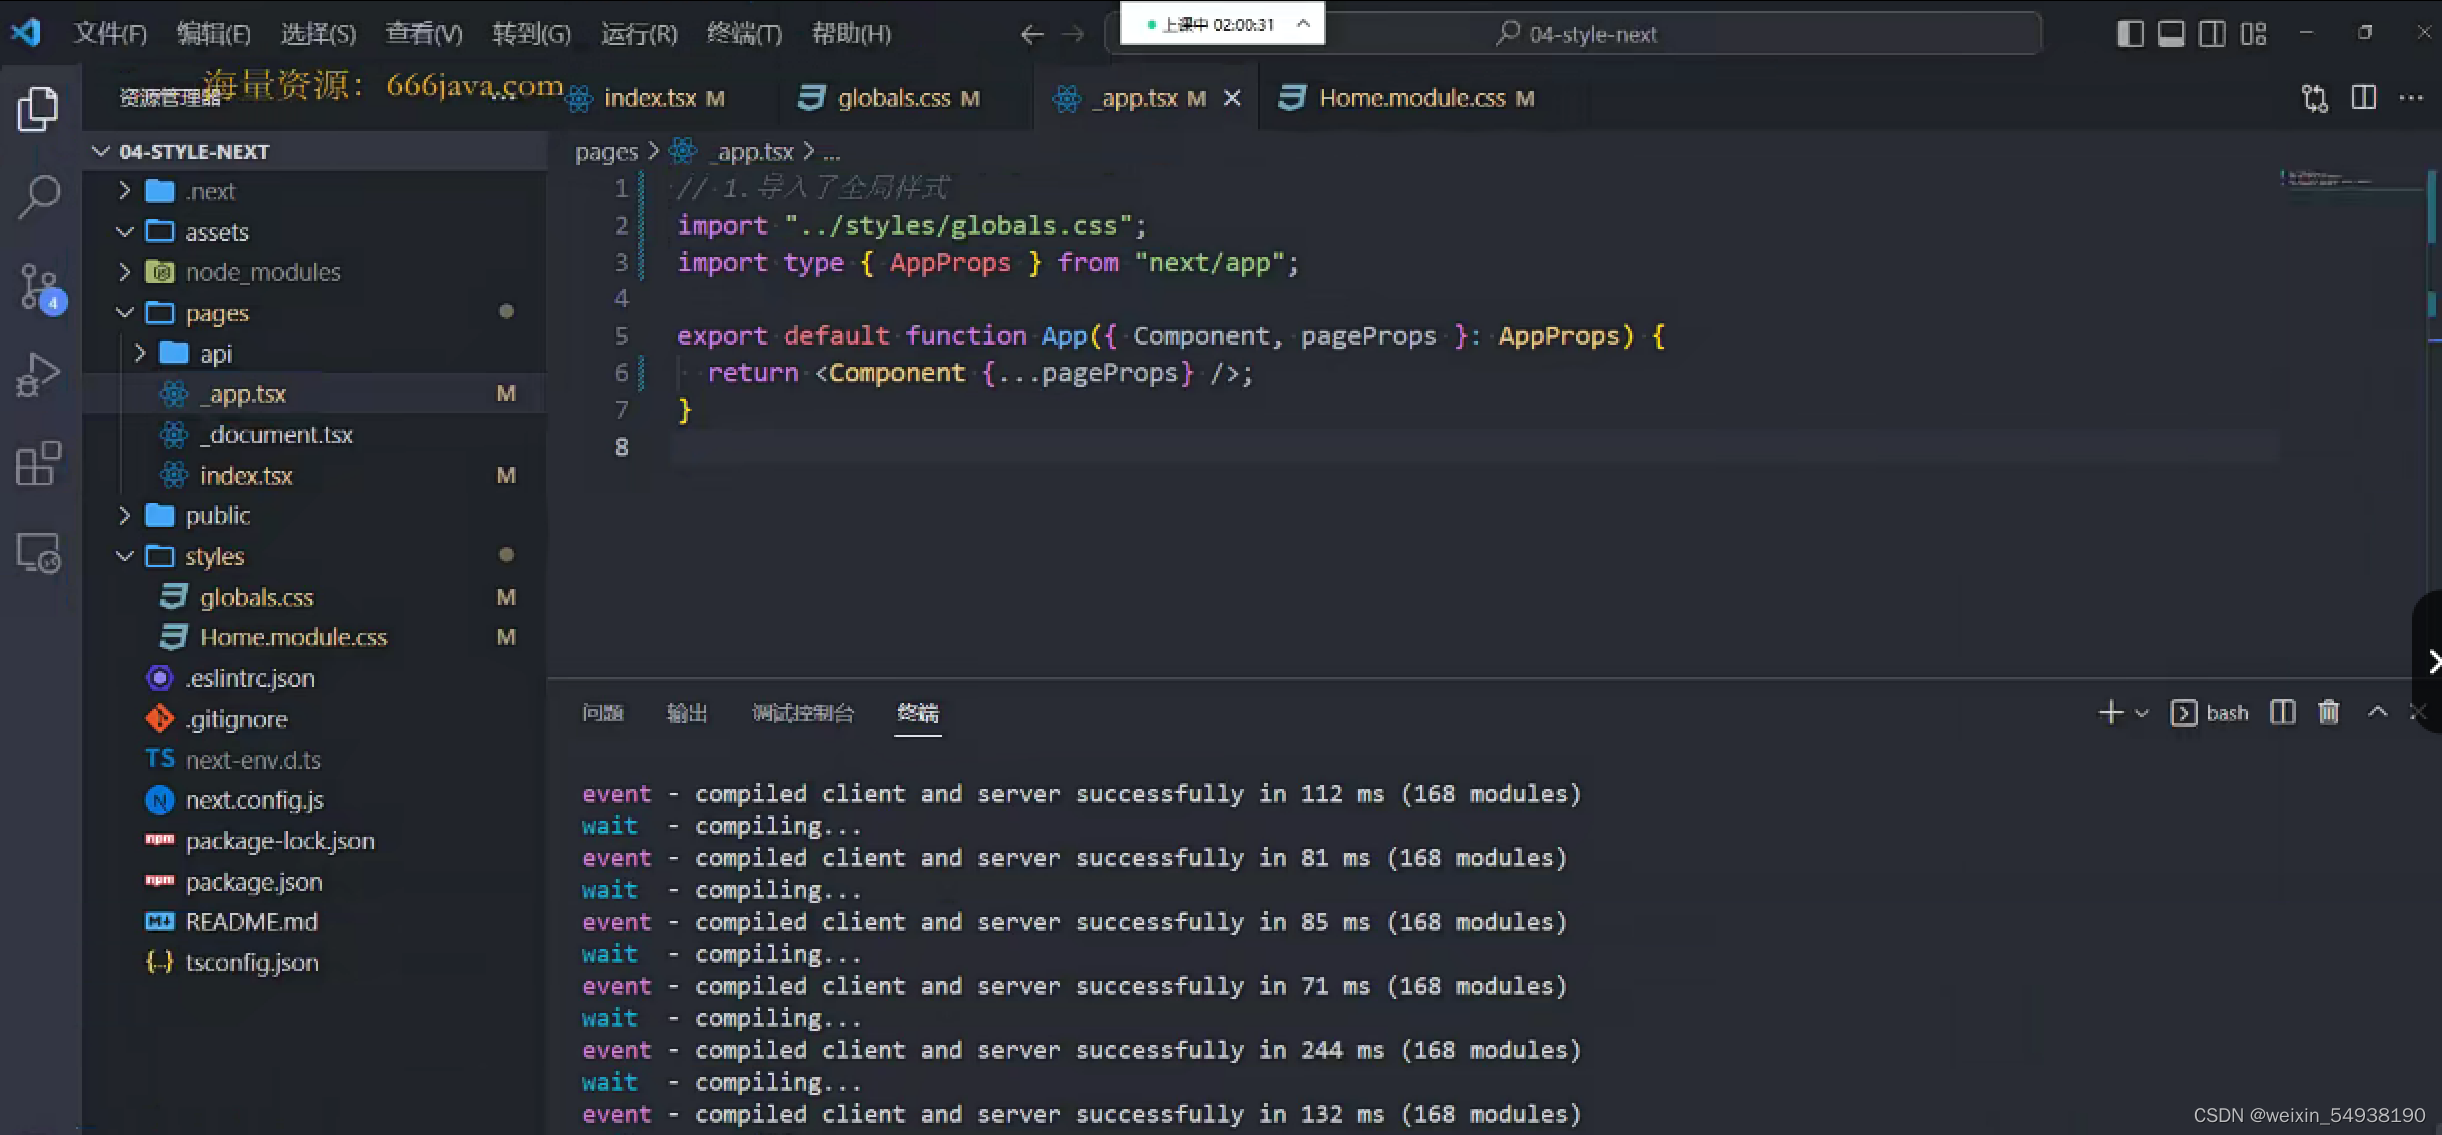The height and width of the screenshot is (1135, 2442).
Task: Collapse the 04-STYLE-NEXT root folder
Action: (315, 151)
